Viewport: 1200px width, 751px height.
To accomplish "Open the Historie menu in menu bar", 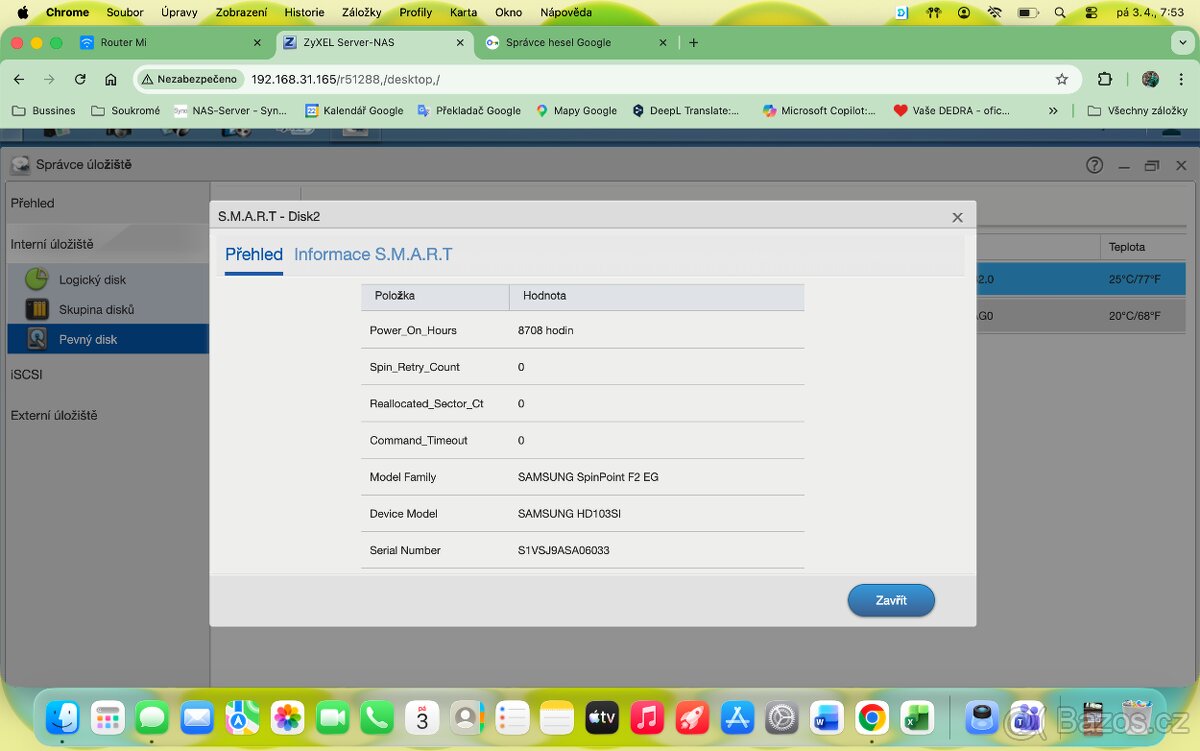I will (304, 12).
